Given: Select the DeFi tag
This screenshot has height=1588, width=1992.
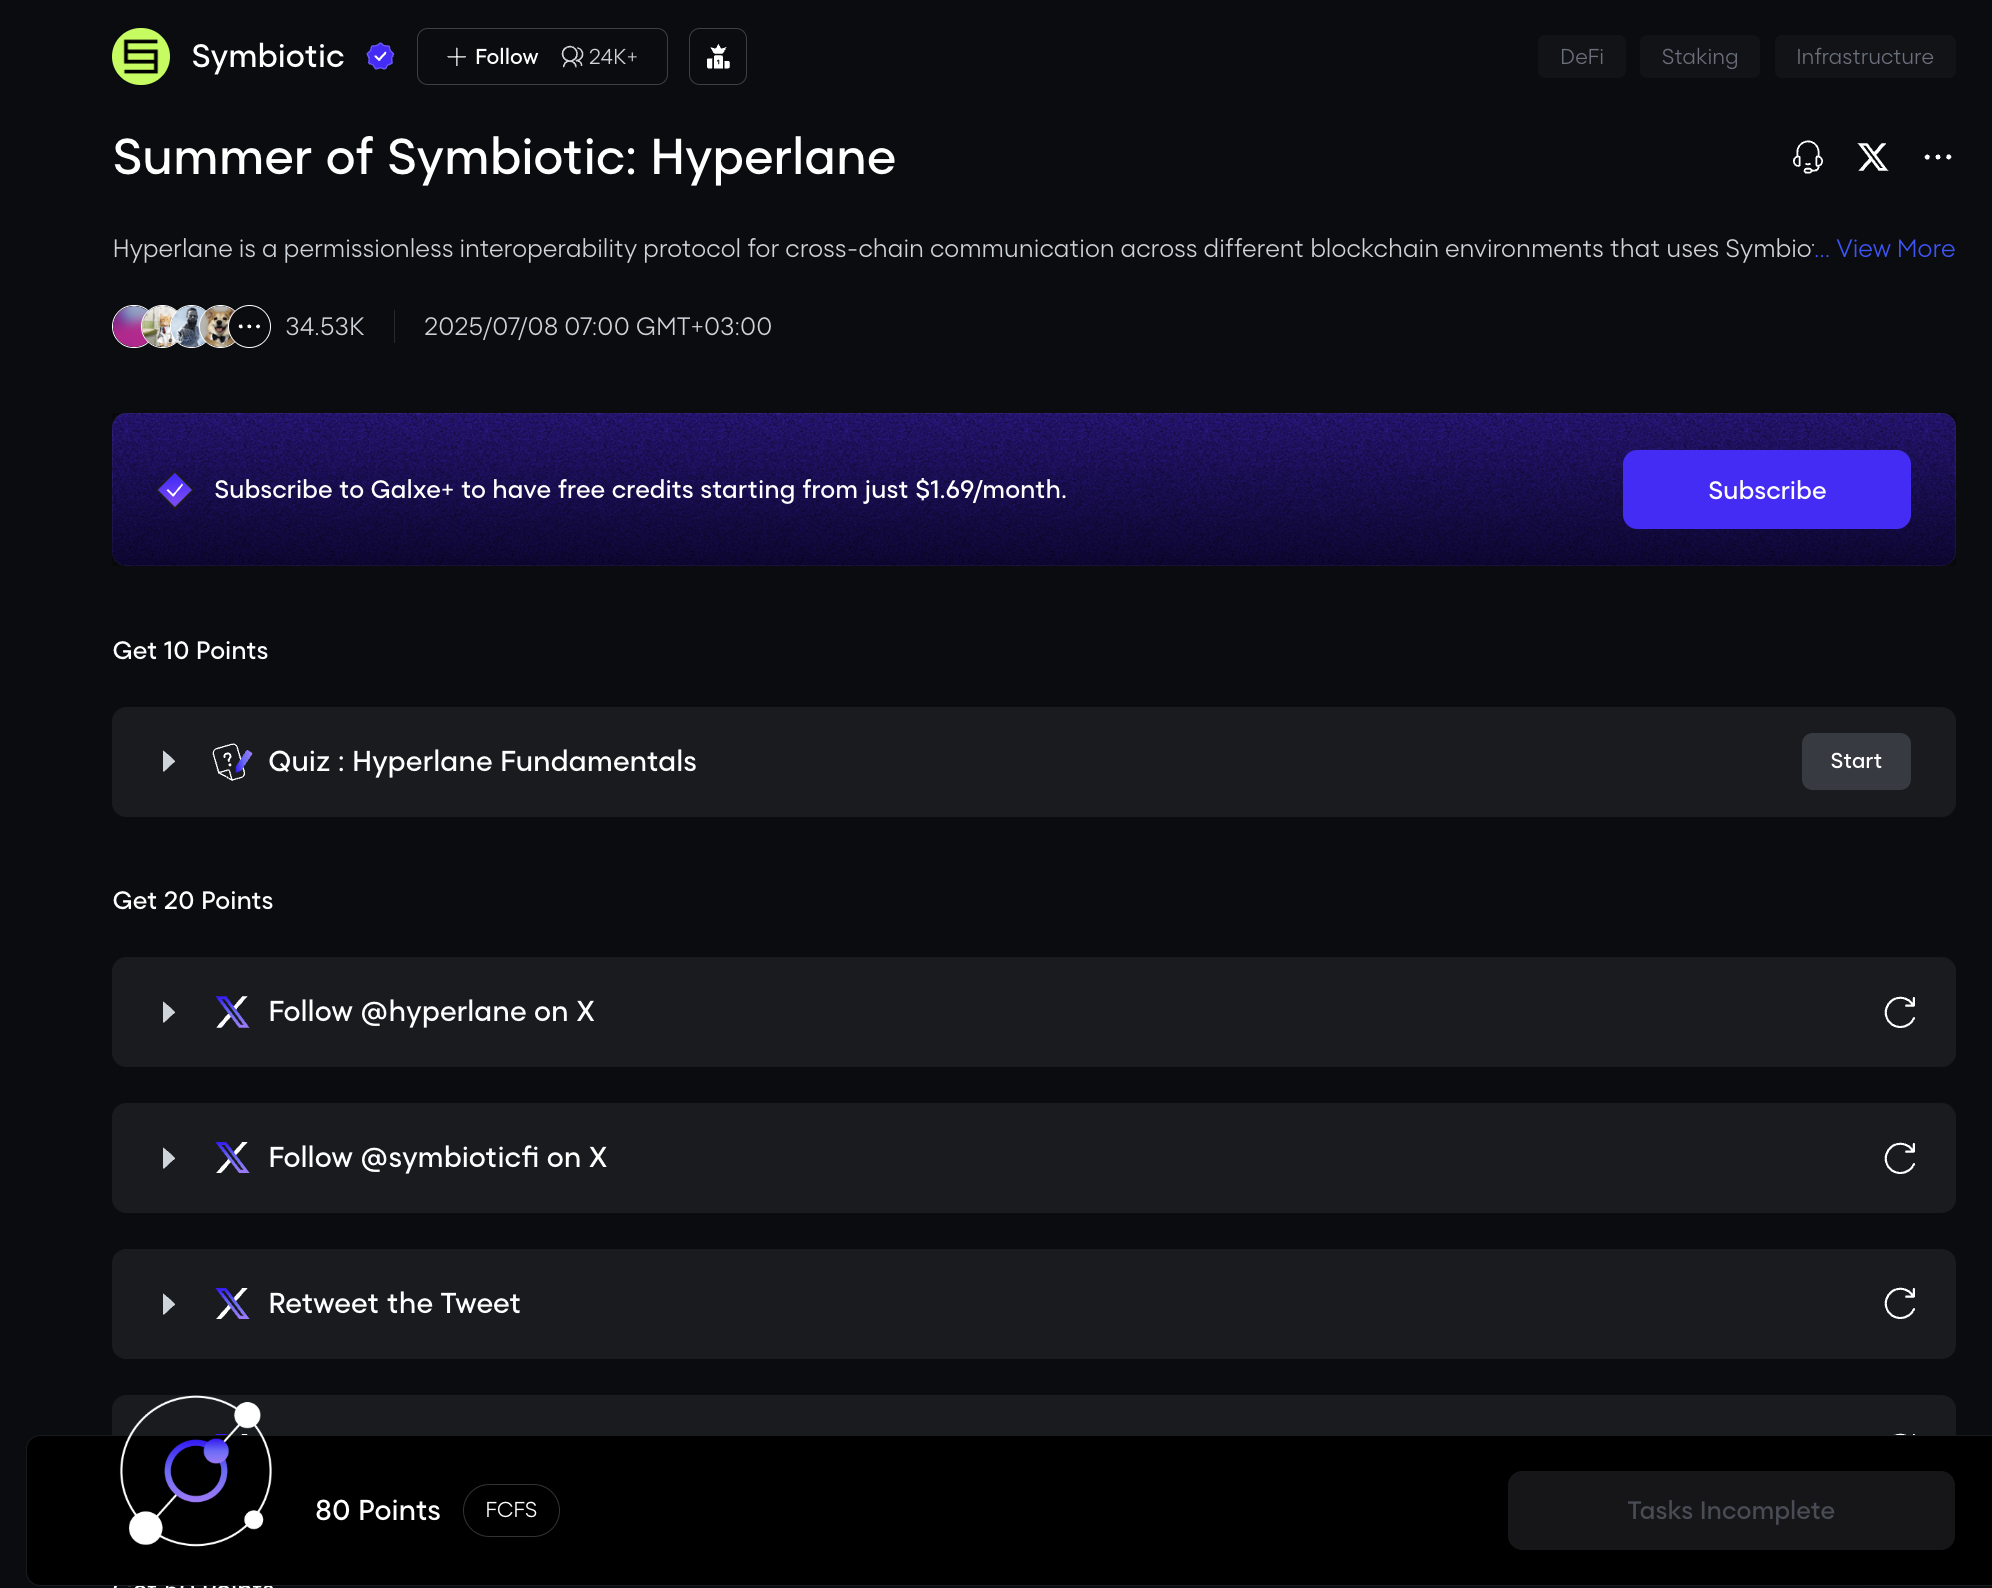Looking at the screenshot, I should tap(1581, 57).
